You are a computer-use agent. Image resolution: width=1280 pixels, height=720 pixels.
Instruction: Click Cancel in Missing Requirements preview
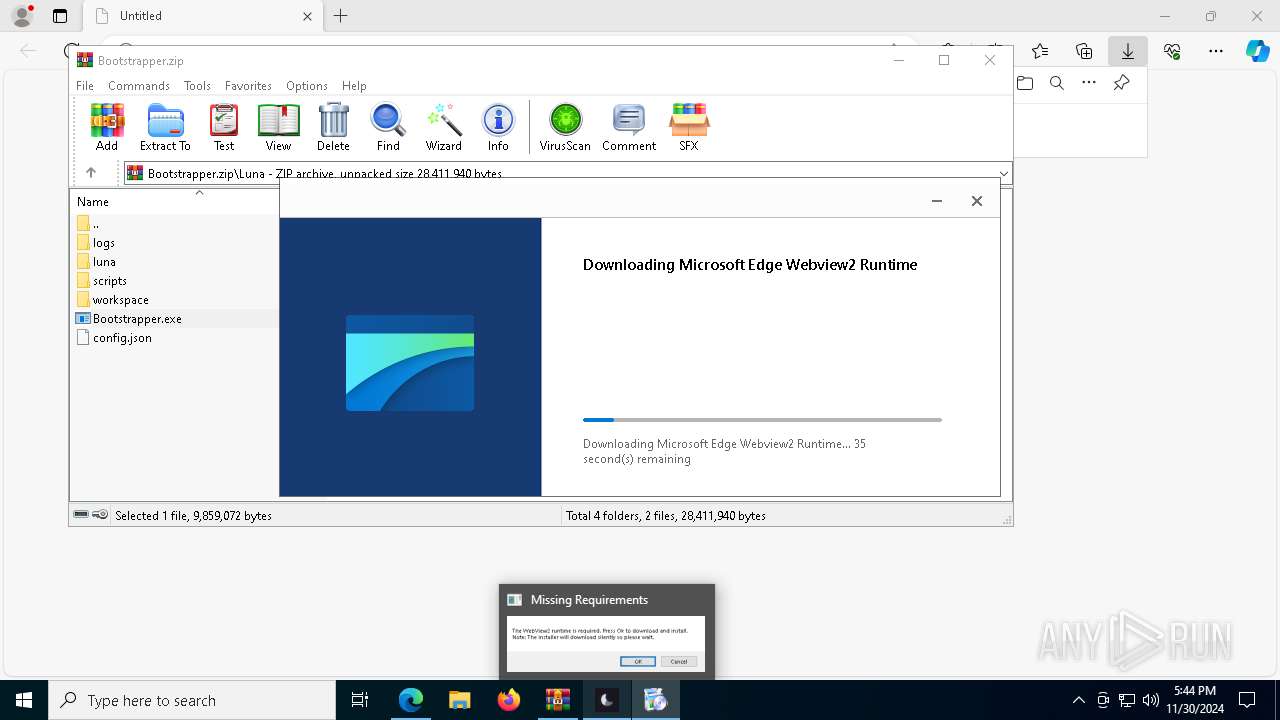click(679, 661)
